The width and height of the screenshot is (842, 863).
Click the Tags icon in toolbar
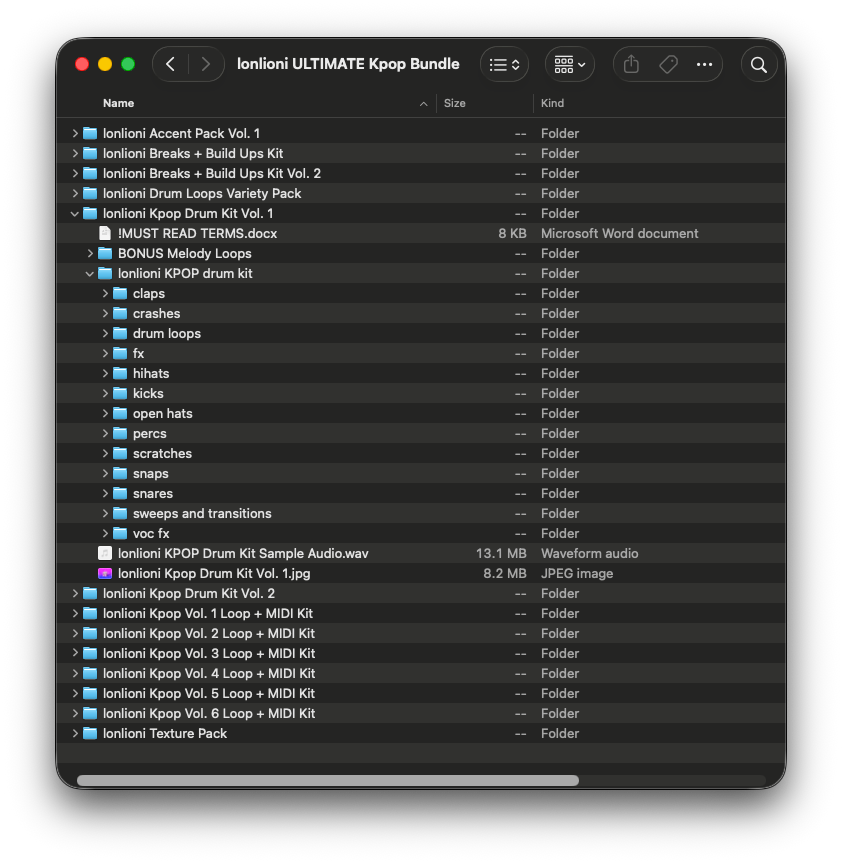pyautogui.click(x=668, y=65)
